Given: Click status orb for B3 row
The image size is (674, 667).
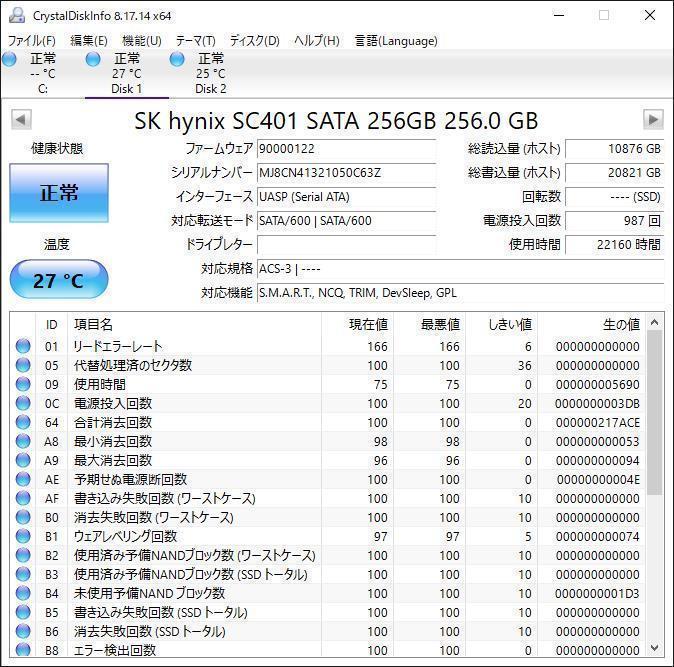Looking at the screenshot, I should click(x=23, y=574).
